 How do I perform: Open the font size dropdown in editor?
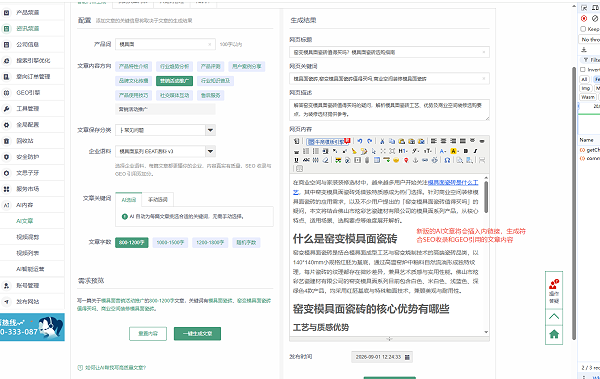(x=427, y=151)
